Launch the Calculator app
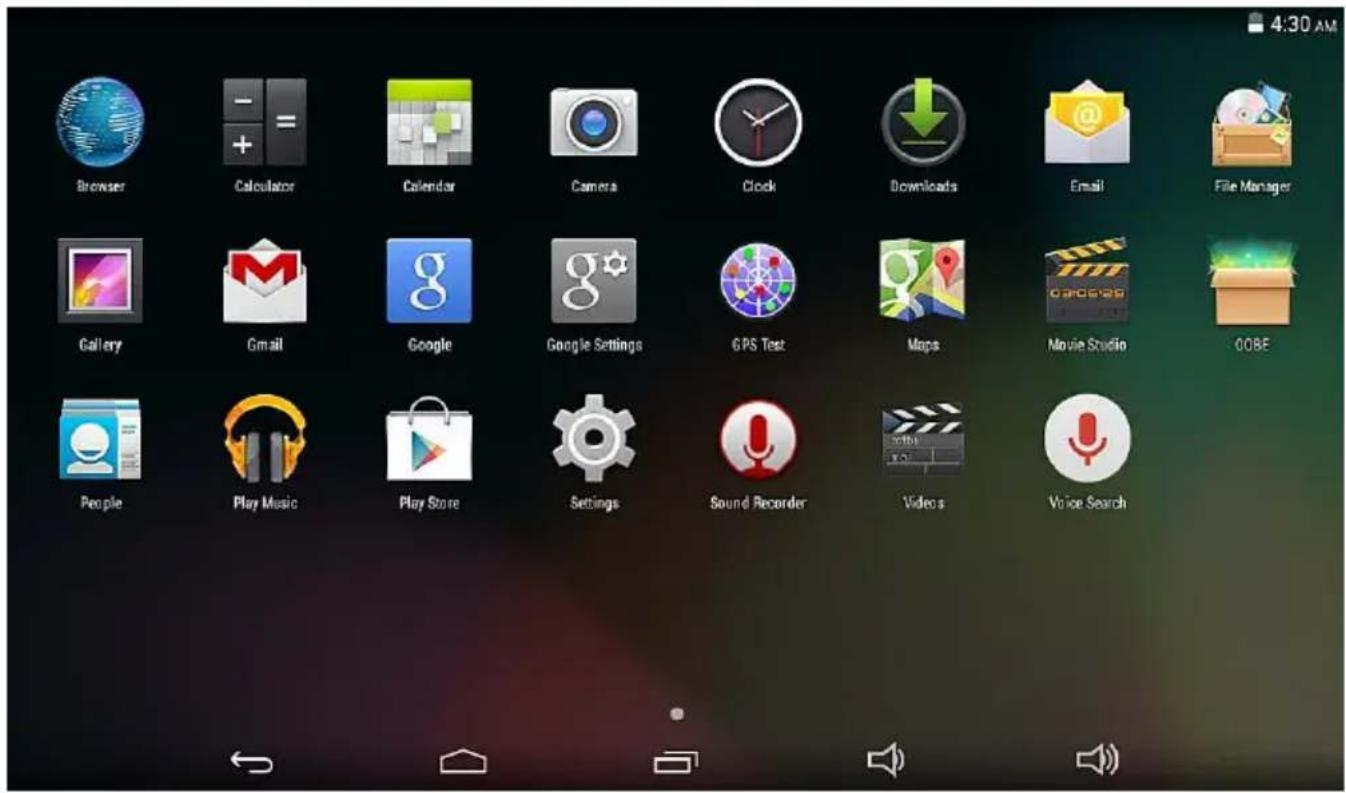The image size is (1346, 793). click(264, 122)
